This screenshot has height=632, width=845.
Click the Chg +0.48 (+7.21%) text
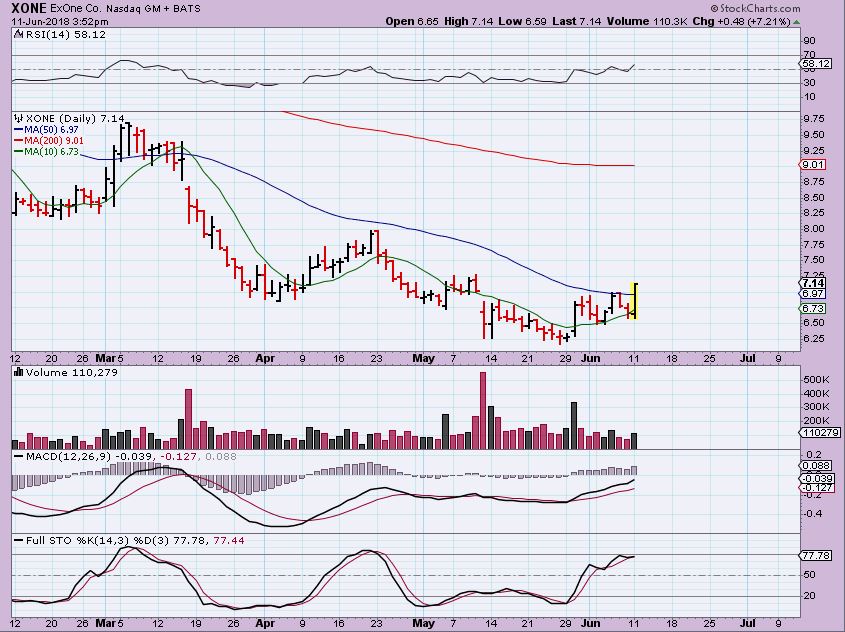tap(742, 22)
